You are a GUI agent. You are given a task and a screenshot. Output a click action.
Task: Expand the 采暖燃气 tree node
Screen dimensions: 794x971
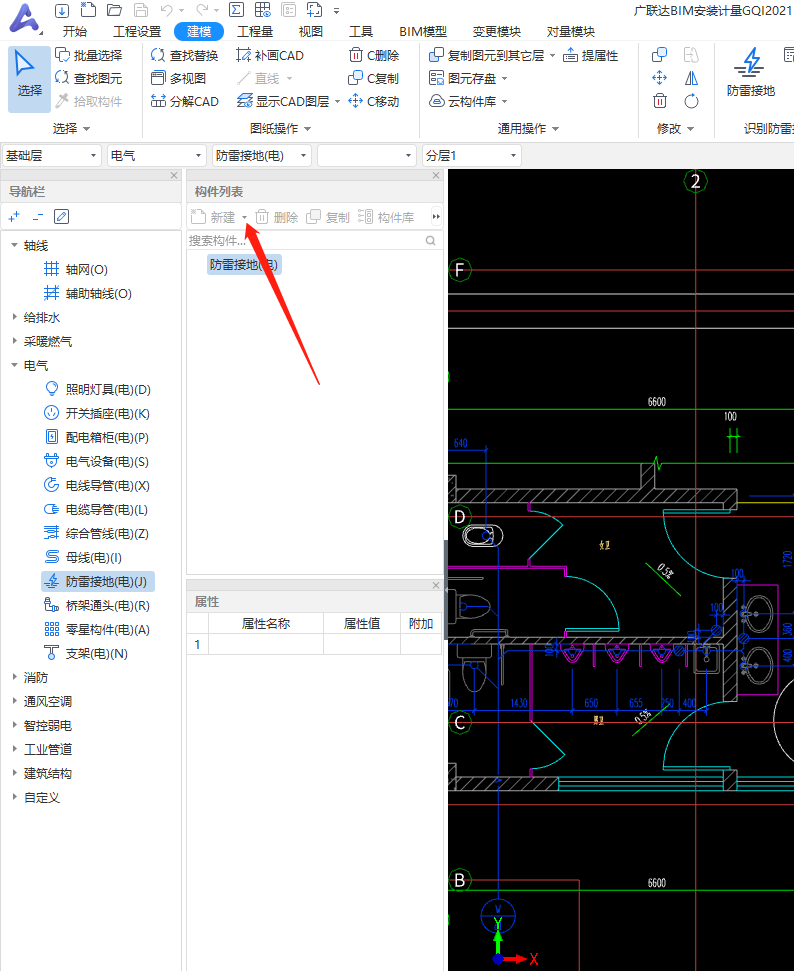[14, 341]
